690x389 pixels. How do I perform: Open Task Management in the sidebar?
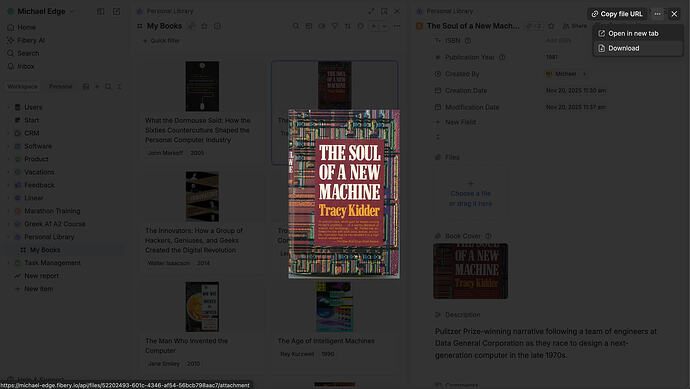[52, 263]
